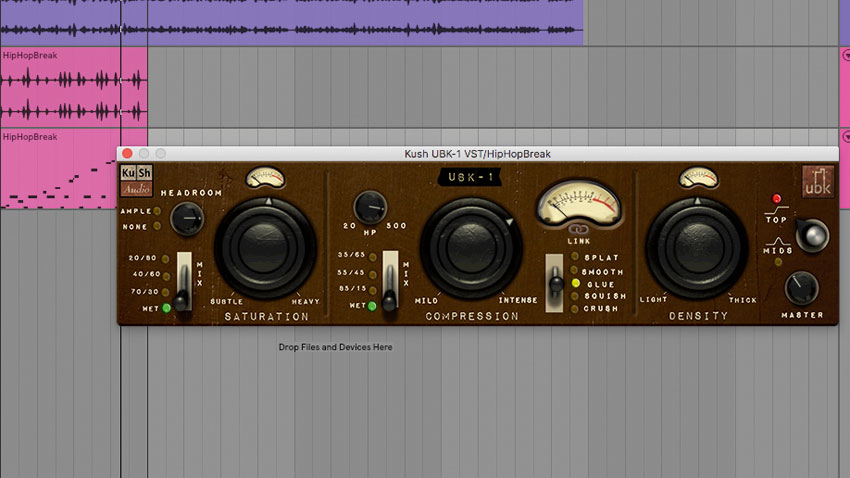
Task: Click the Top shelf curve icon
Action: (776, 209)
